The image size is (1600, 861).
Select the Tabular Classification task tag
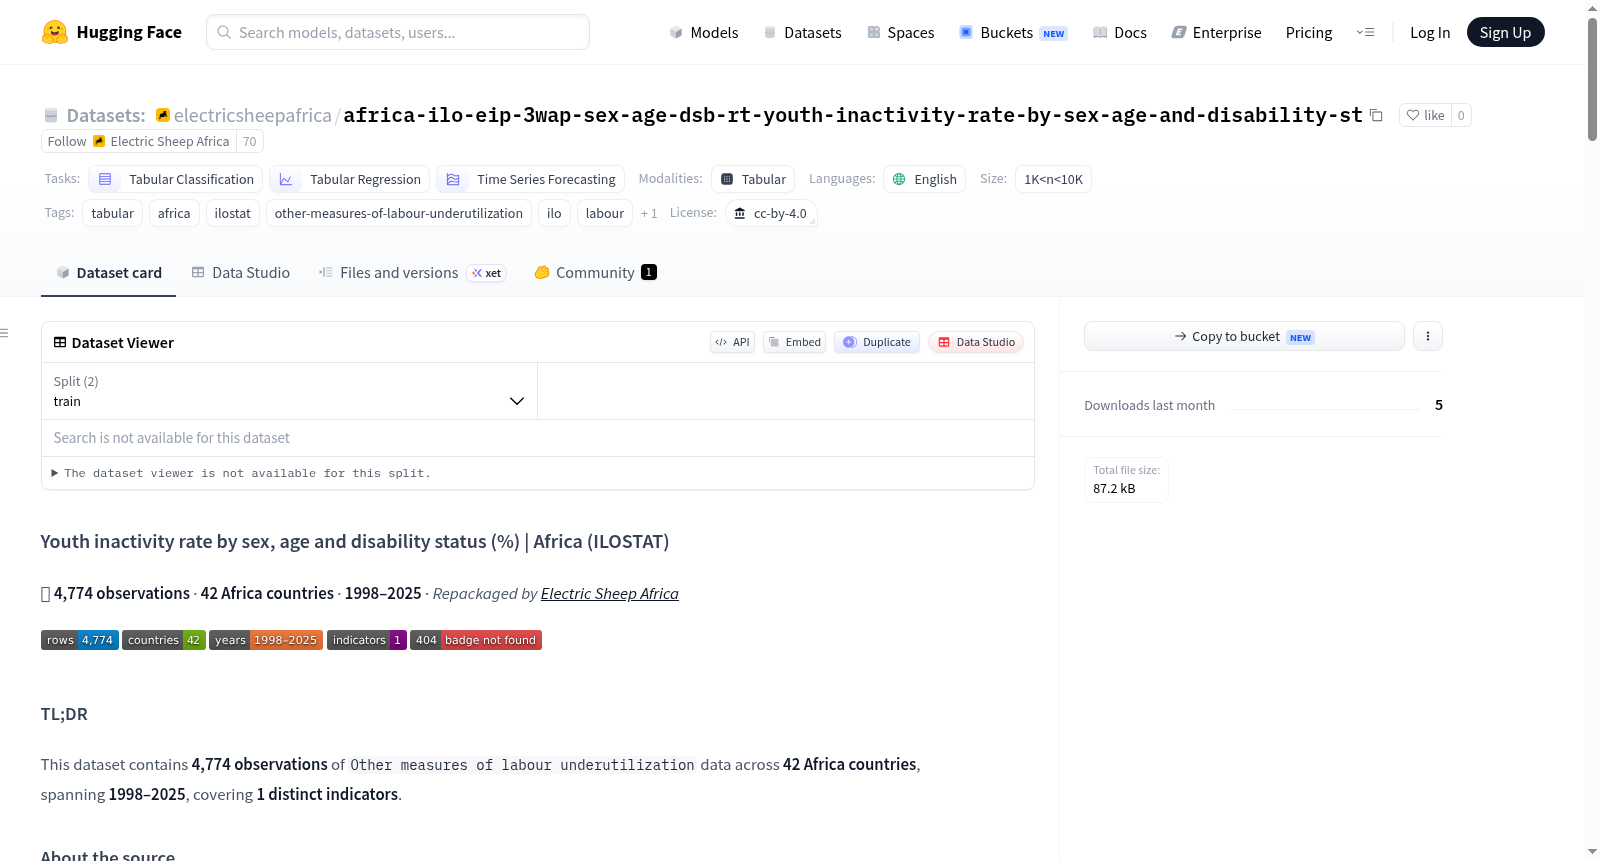[176, 179]
